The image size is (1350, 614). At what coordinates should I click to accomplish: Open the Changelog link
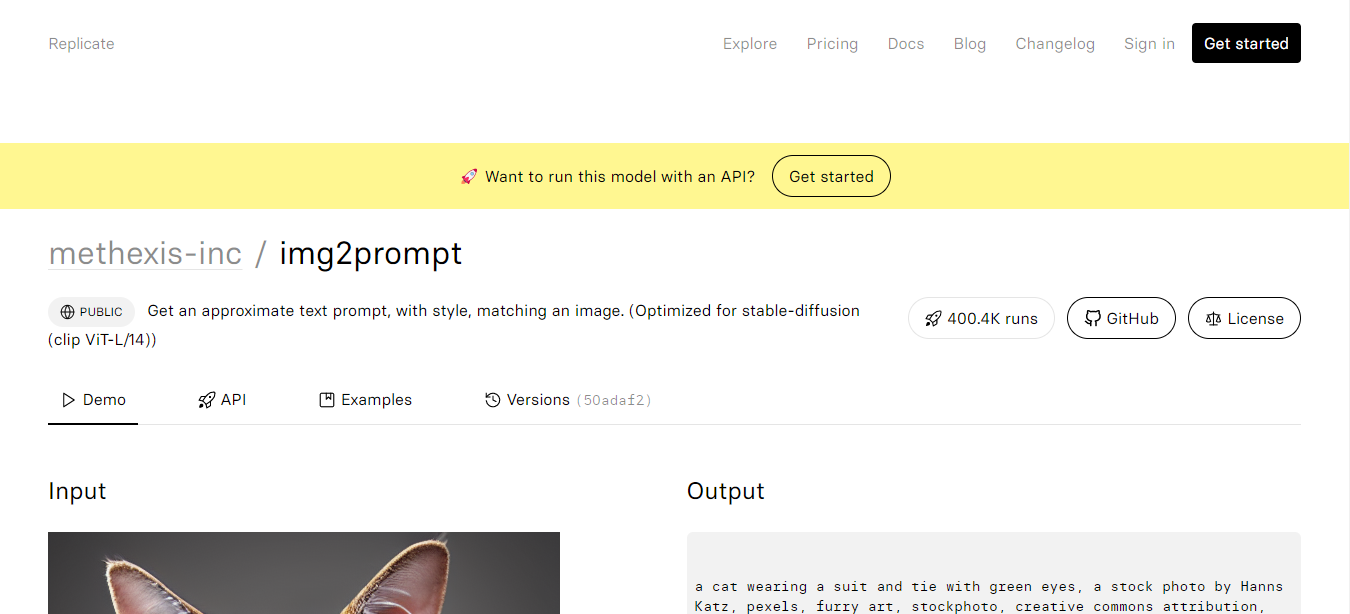tap(1055, 44)
